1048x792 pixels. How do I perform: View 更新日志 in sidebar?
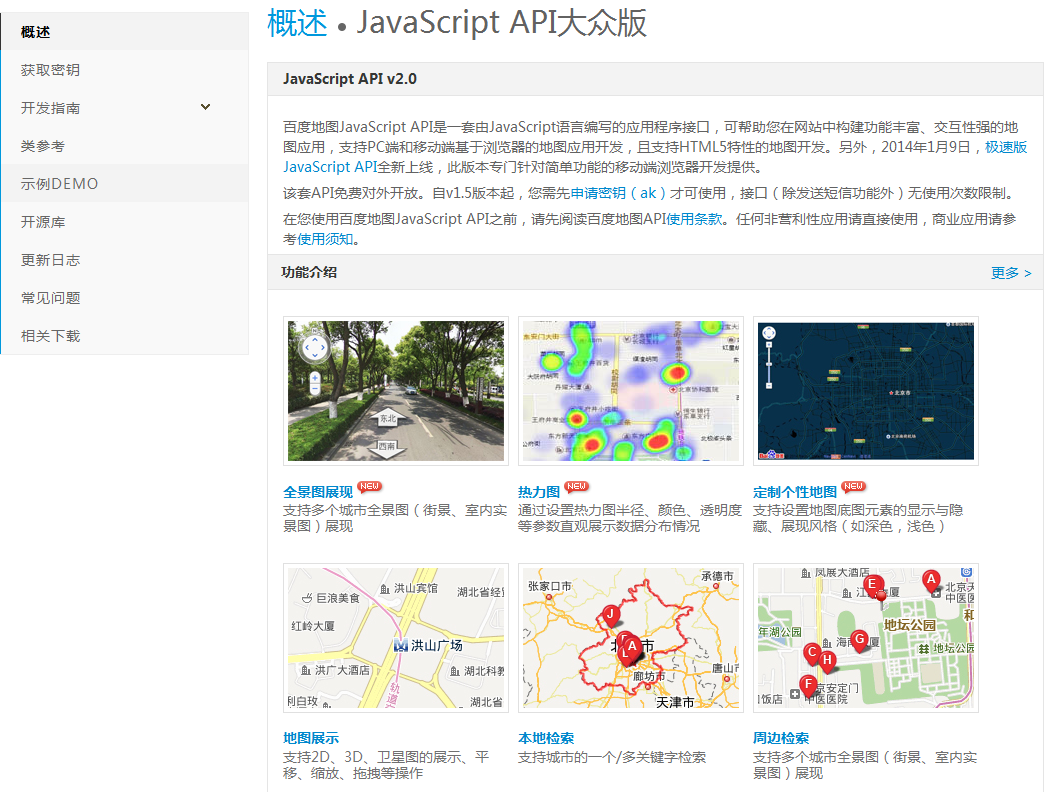[125, 260]
